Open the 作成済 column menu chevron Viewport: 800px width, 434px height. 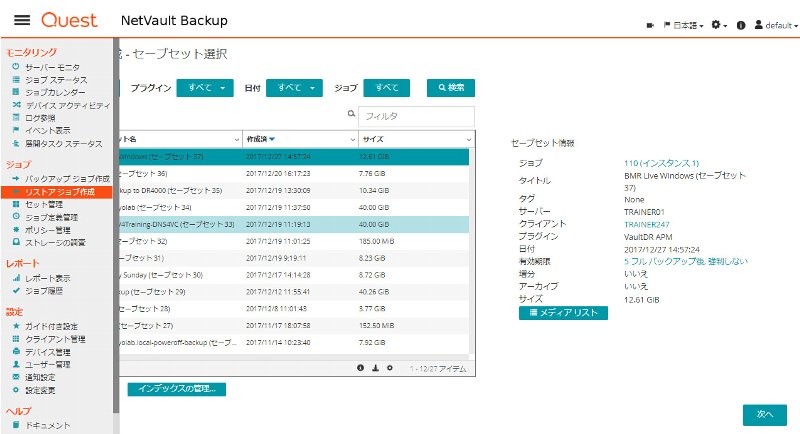pos(353,139)
